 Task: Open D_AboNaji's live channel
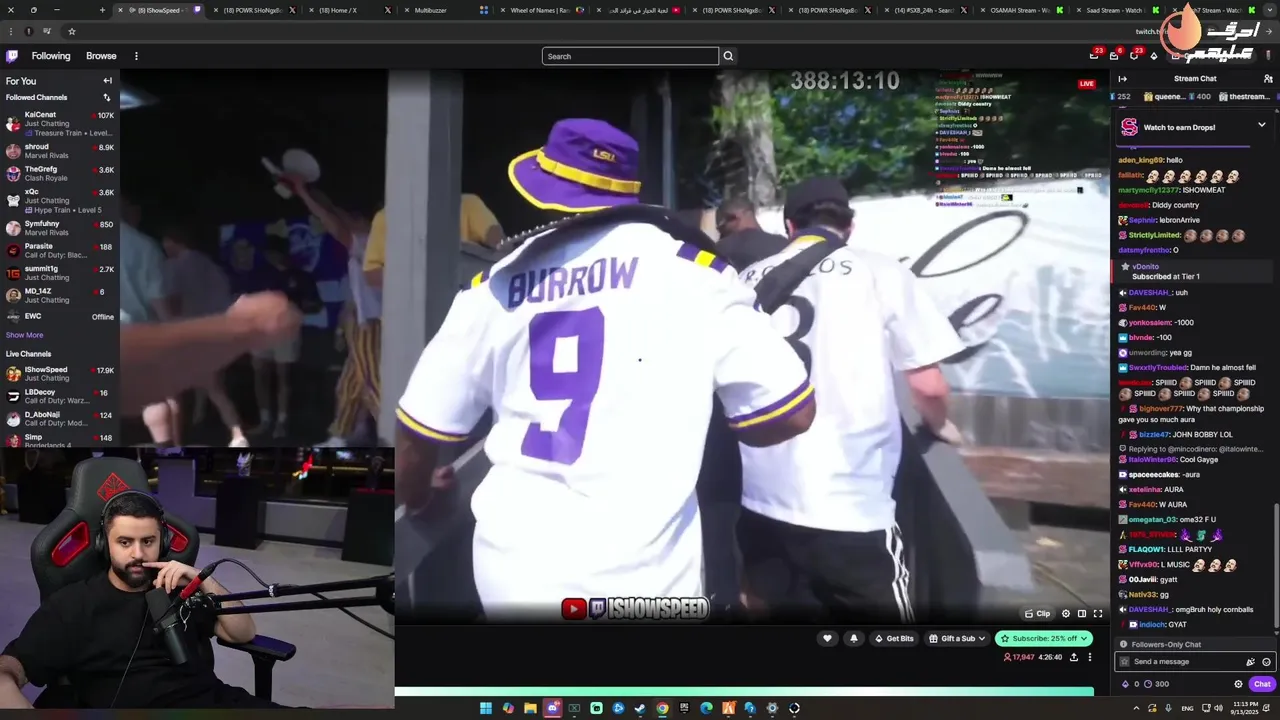(60, 418)
